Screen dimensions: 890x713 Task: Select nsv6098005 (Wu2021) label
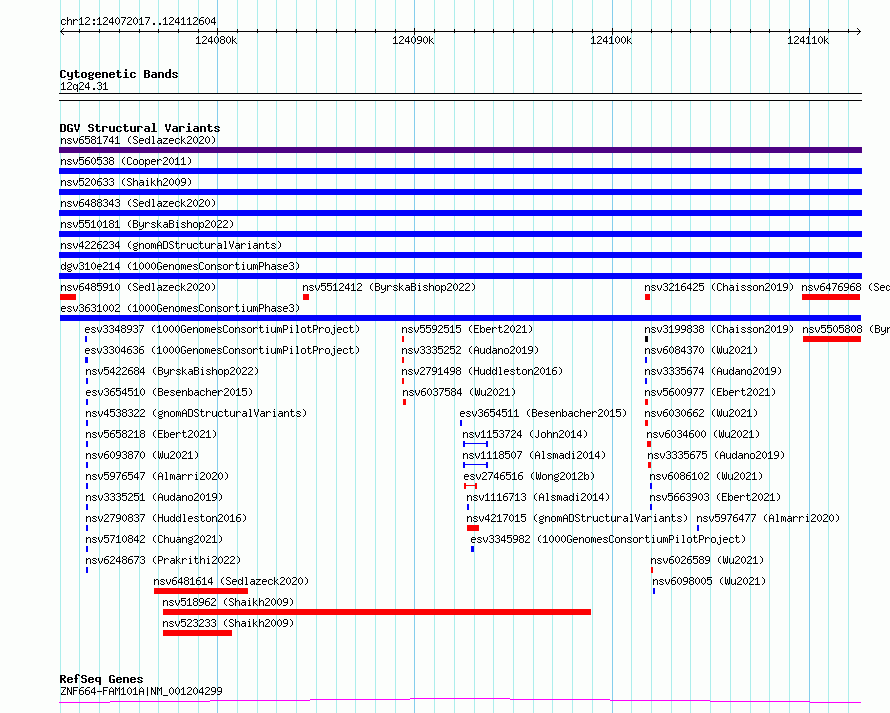coord(709,581)
